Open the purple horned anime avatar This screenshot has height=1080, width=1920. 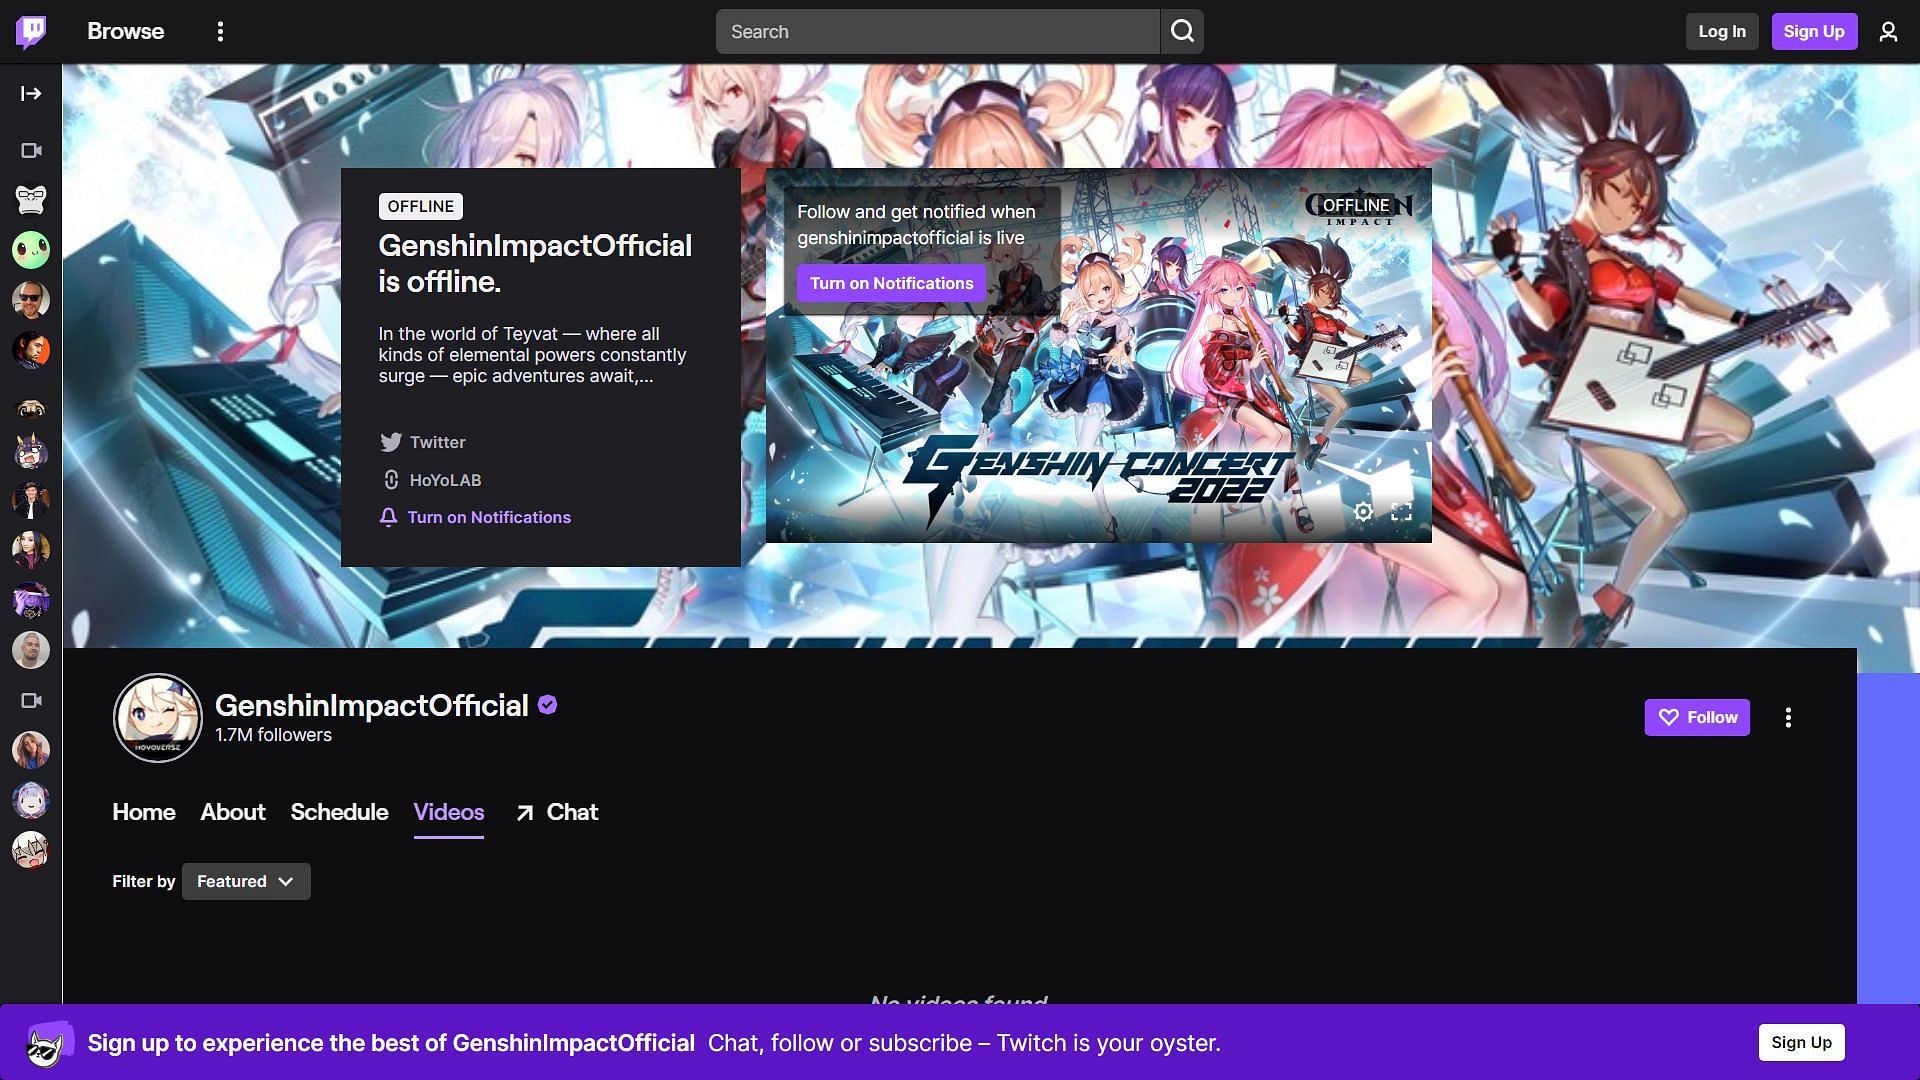click(31, 450)
